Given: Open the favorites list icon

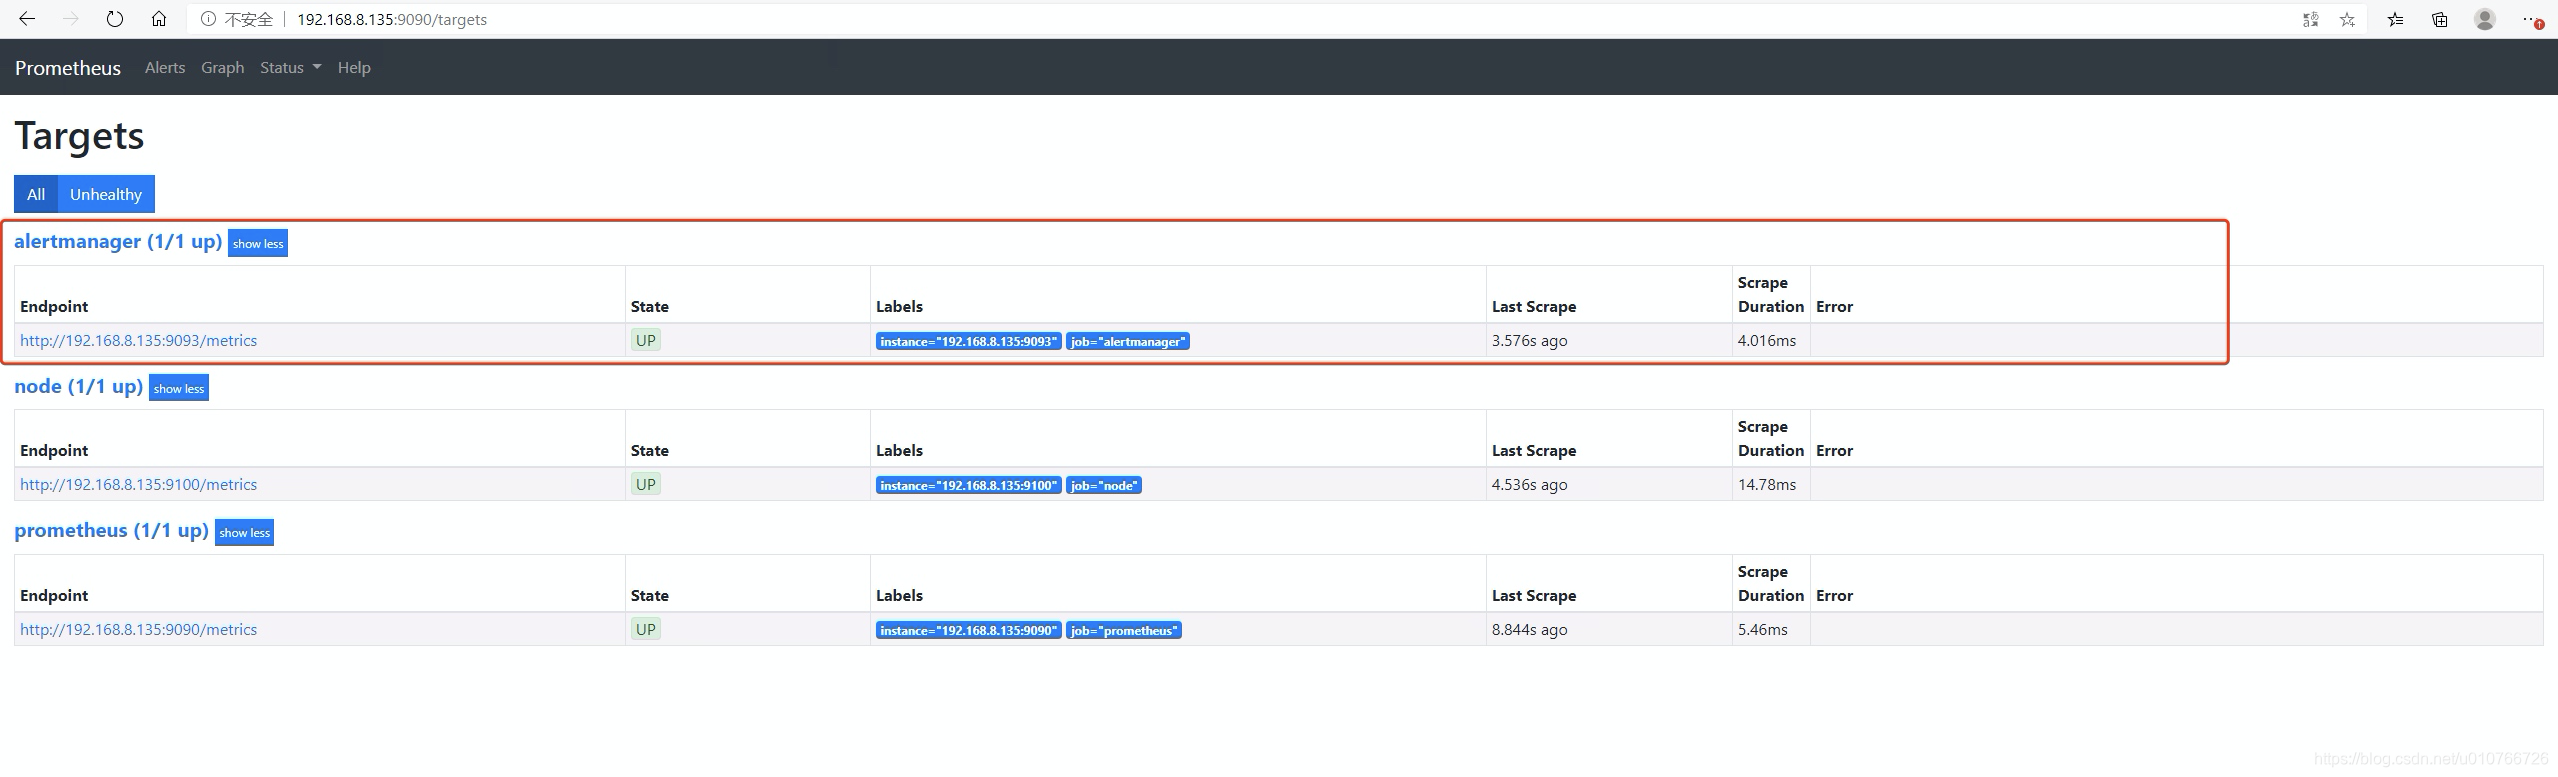Looking at the screenshot, I should point(2395,19).
